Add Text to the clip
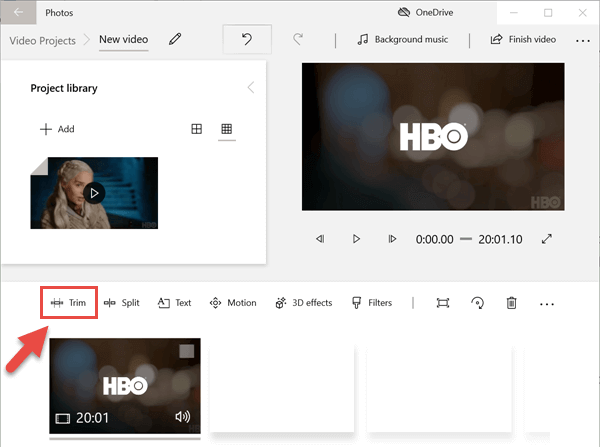 (174, 303)
